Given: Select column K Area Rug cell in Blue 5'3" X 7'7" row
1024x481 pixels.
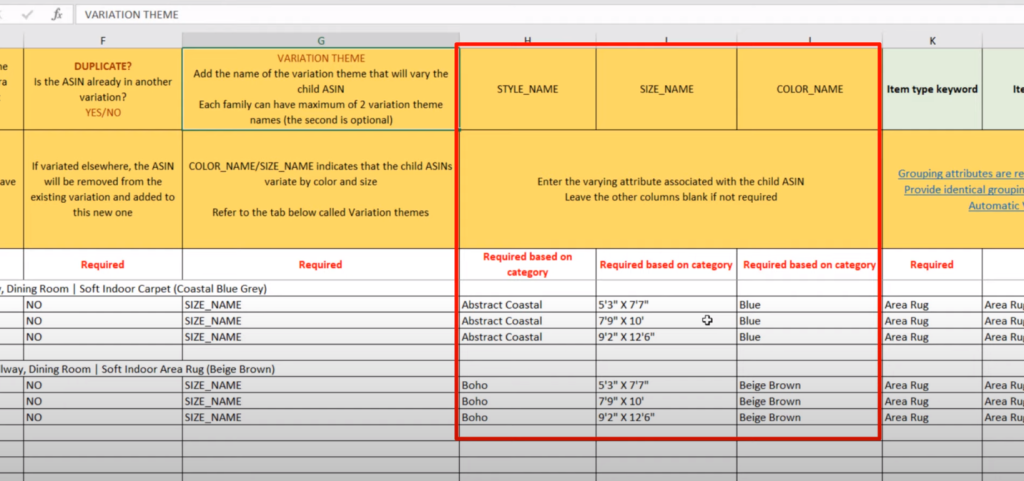Looking at the screenshot, I should tap(932, 305).
